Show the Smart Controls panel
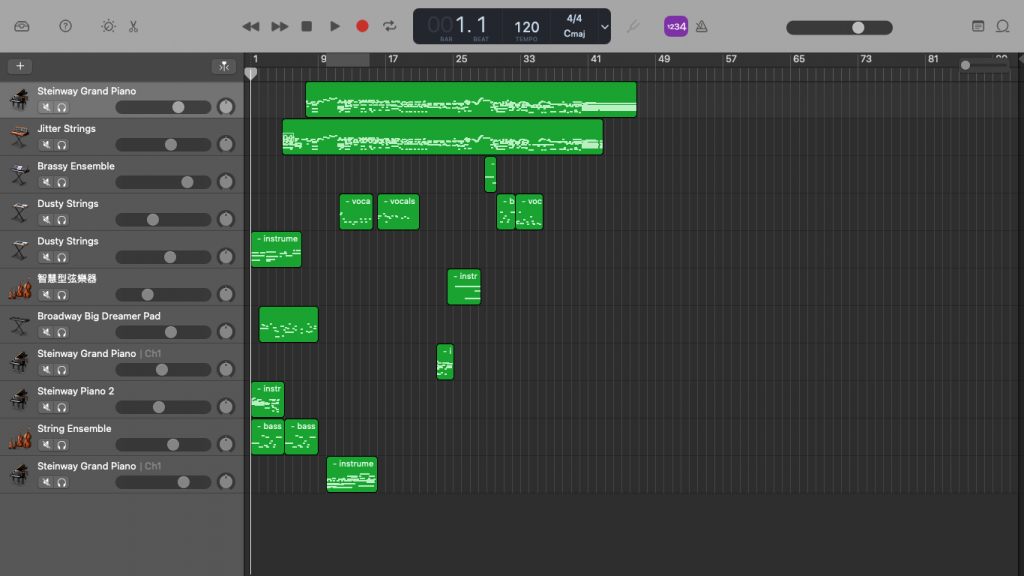Image resolution: width=1024 pixels, height=576 pixels. coord(108,26)
